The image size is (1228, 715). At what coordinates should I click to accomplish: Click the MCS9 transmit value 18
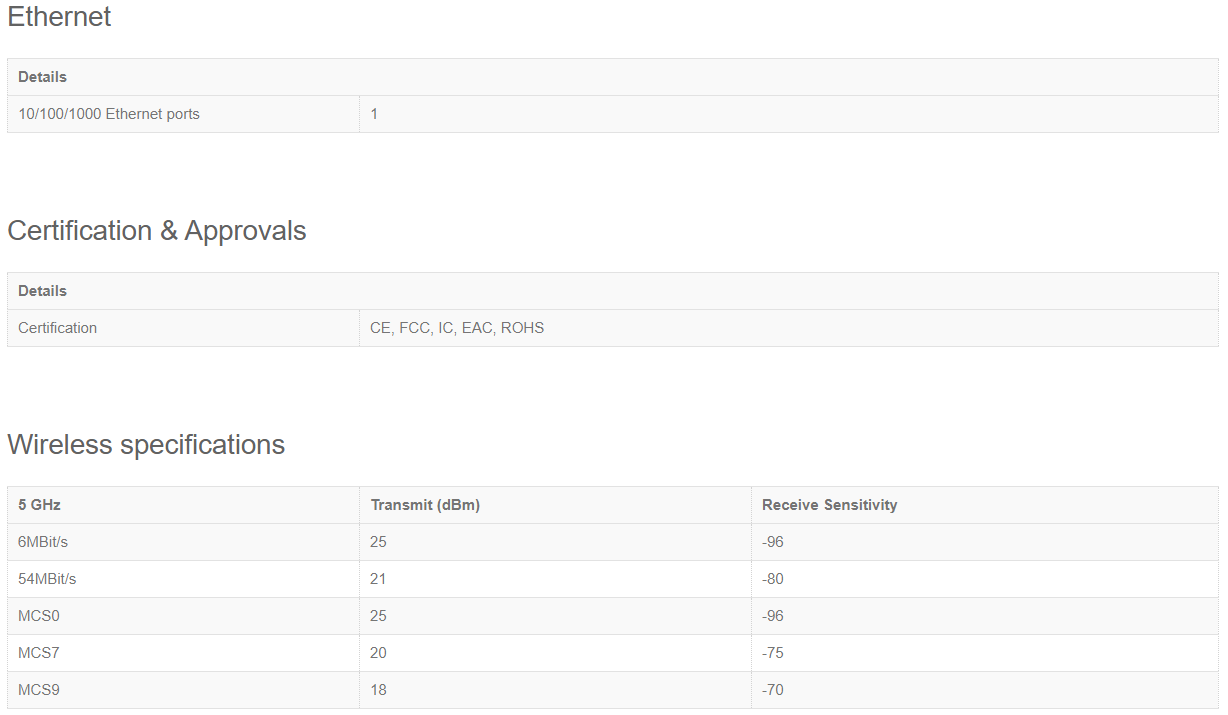[x=378, y=690]
